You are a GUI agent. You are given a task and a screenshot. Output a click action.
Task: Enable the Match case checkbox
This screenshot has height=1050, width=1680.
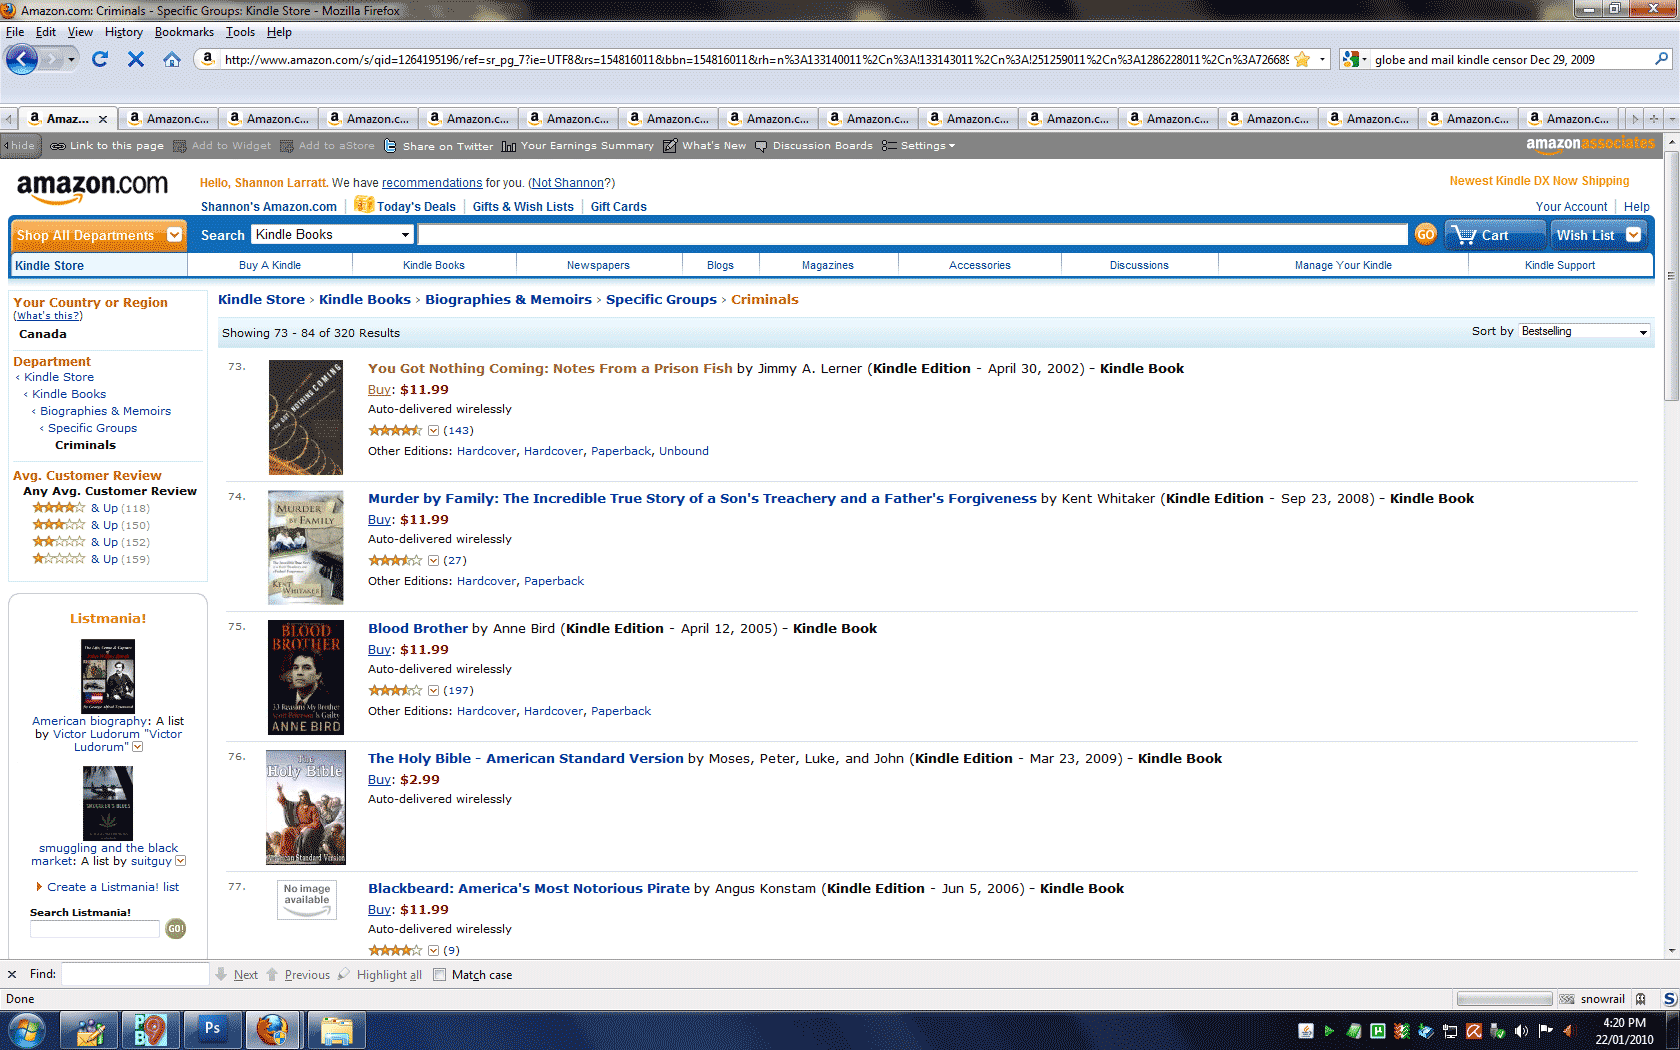(x=439, y=975)
